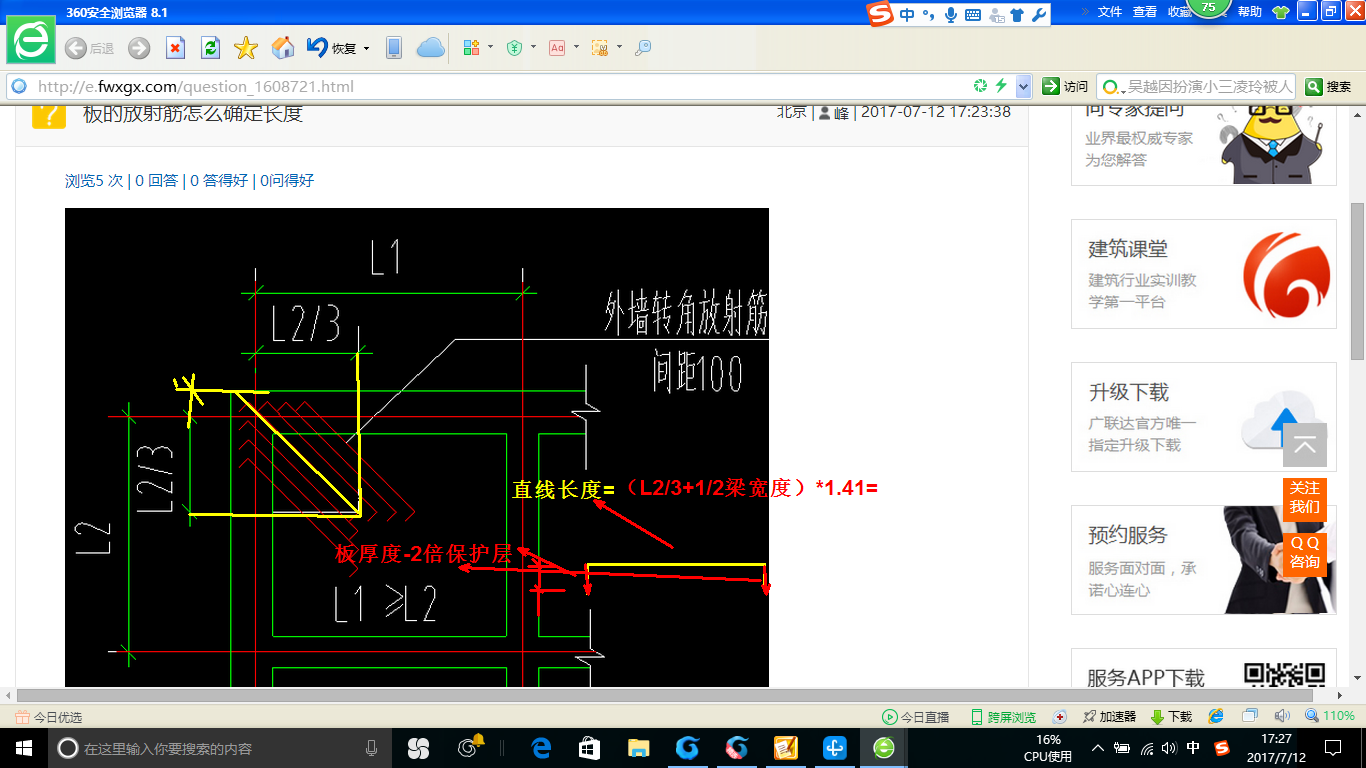Toggle Sogou Chinese/English 中 mode

point(907,14)
